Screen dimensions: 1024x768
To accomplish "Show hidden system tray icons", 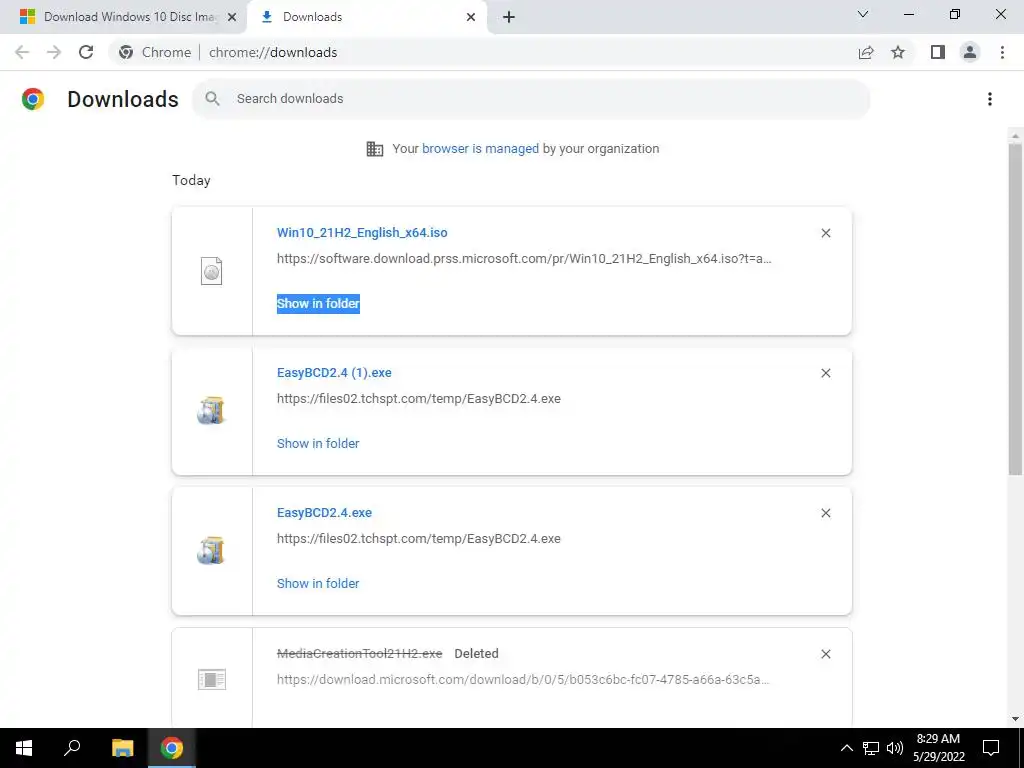I will 846,748.
